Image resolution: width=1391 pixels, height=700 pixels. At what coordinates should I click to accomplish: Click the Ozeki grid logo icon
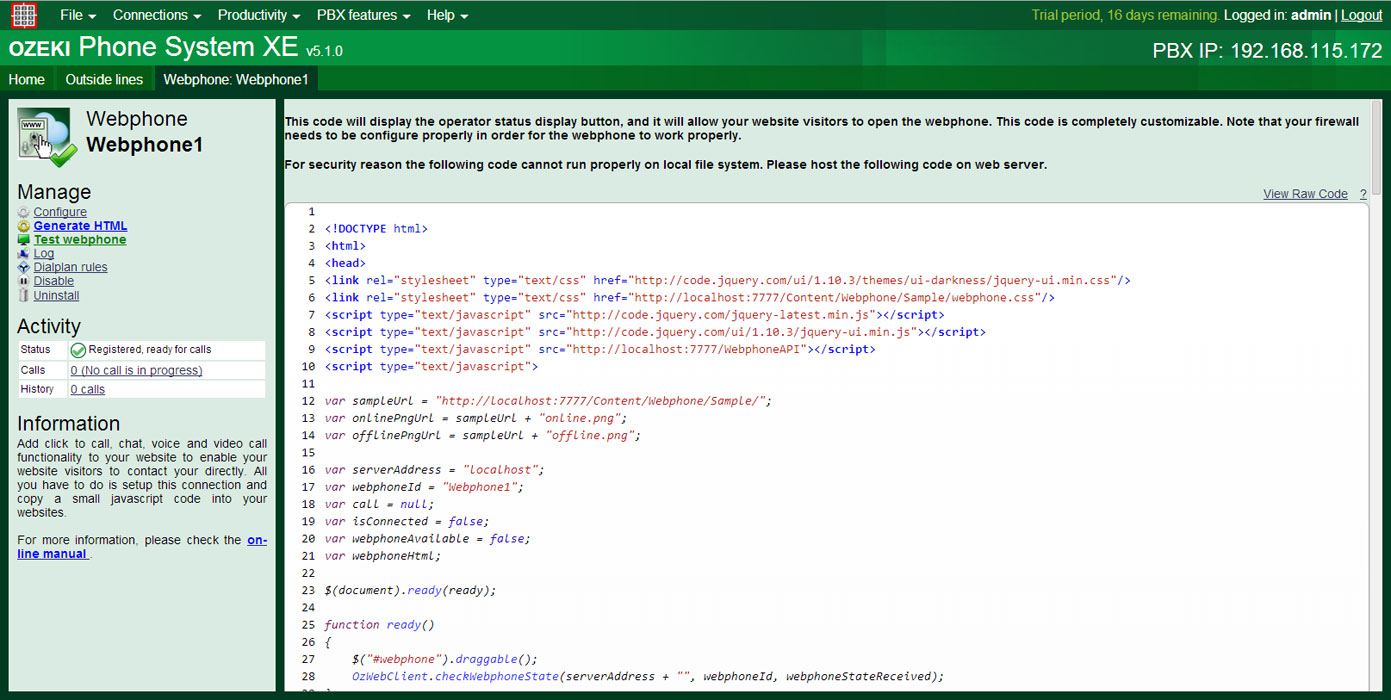click(24, 15)
